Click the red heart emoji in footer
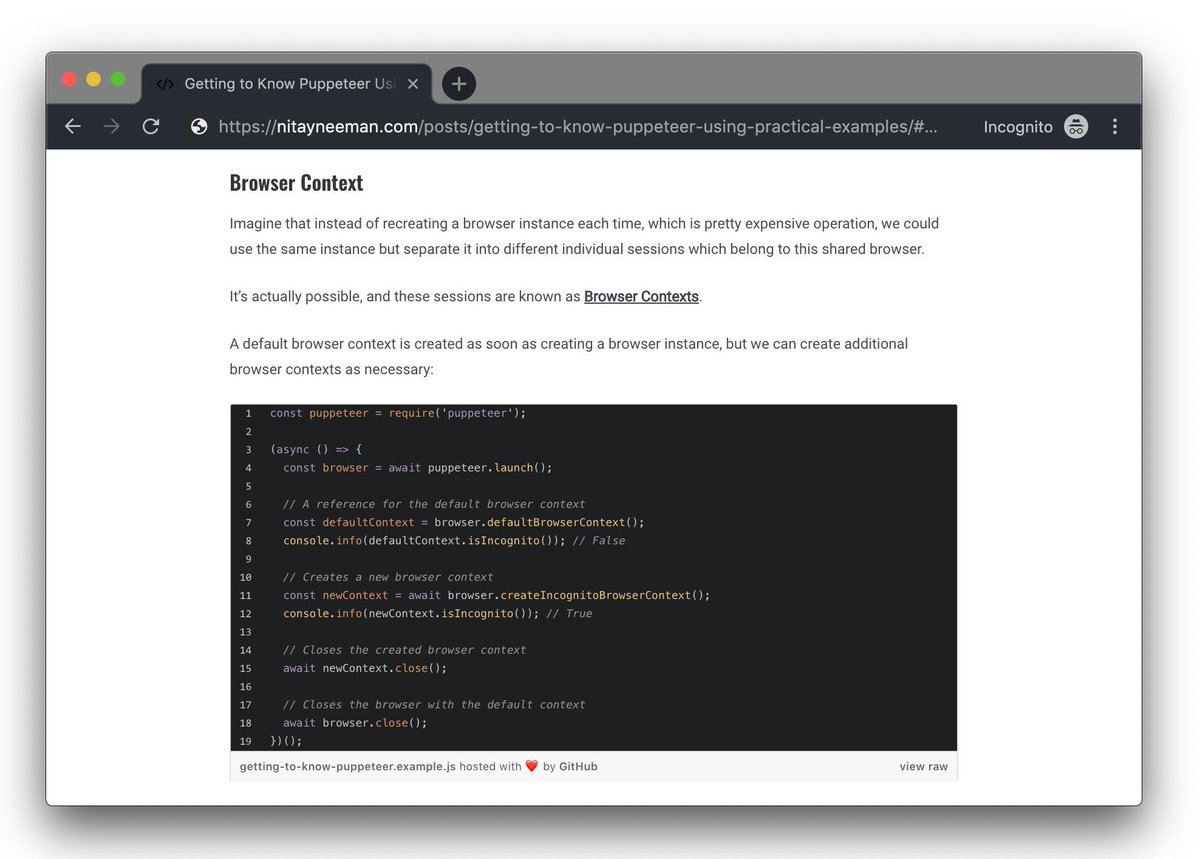 click(532, 767)
